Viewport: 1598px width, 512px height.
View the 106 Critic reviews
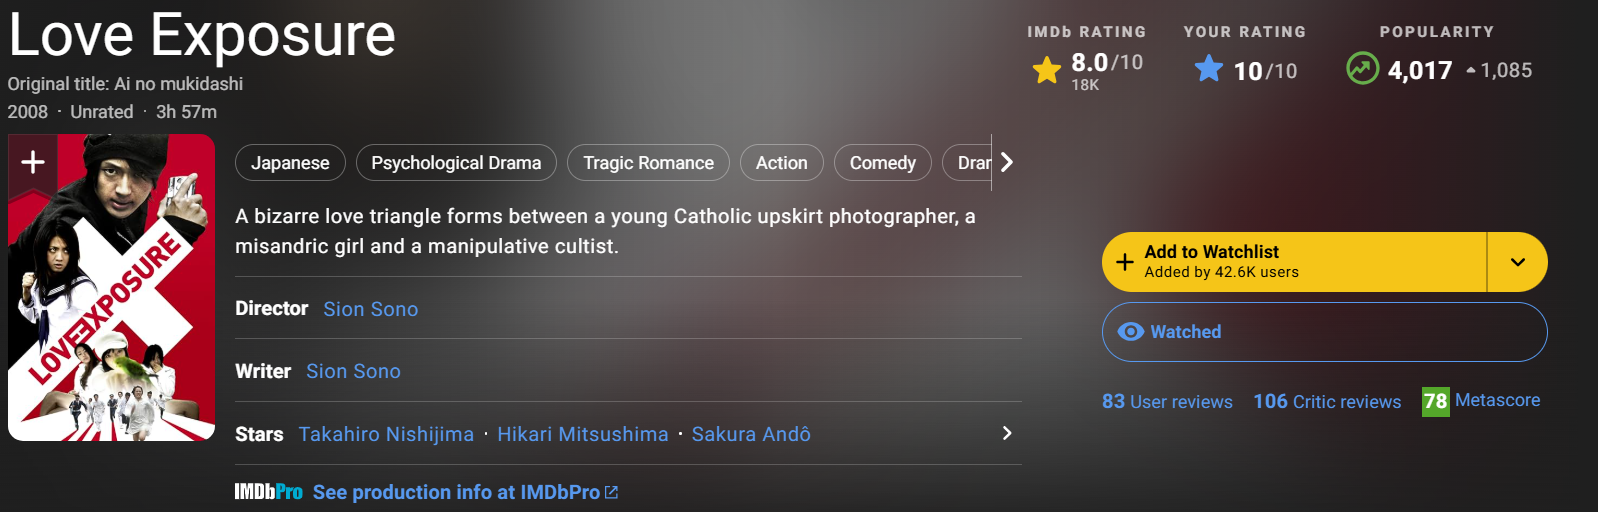click(x=1327, y=401)
